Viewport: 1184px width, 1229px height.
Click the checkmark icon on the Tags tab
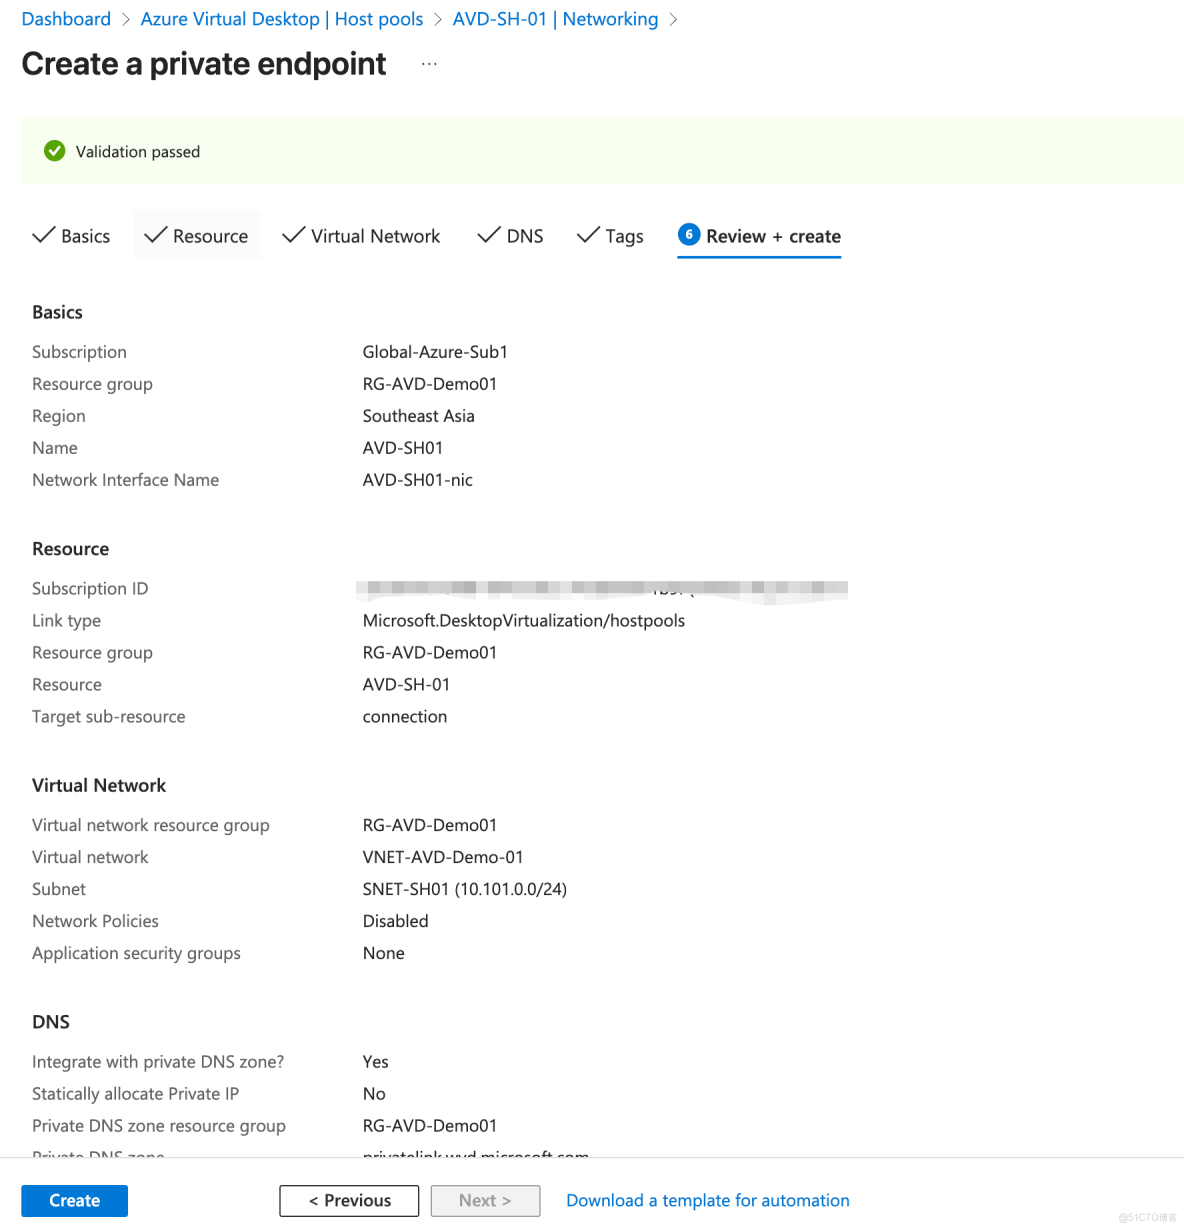[587, 235]
